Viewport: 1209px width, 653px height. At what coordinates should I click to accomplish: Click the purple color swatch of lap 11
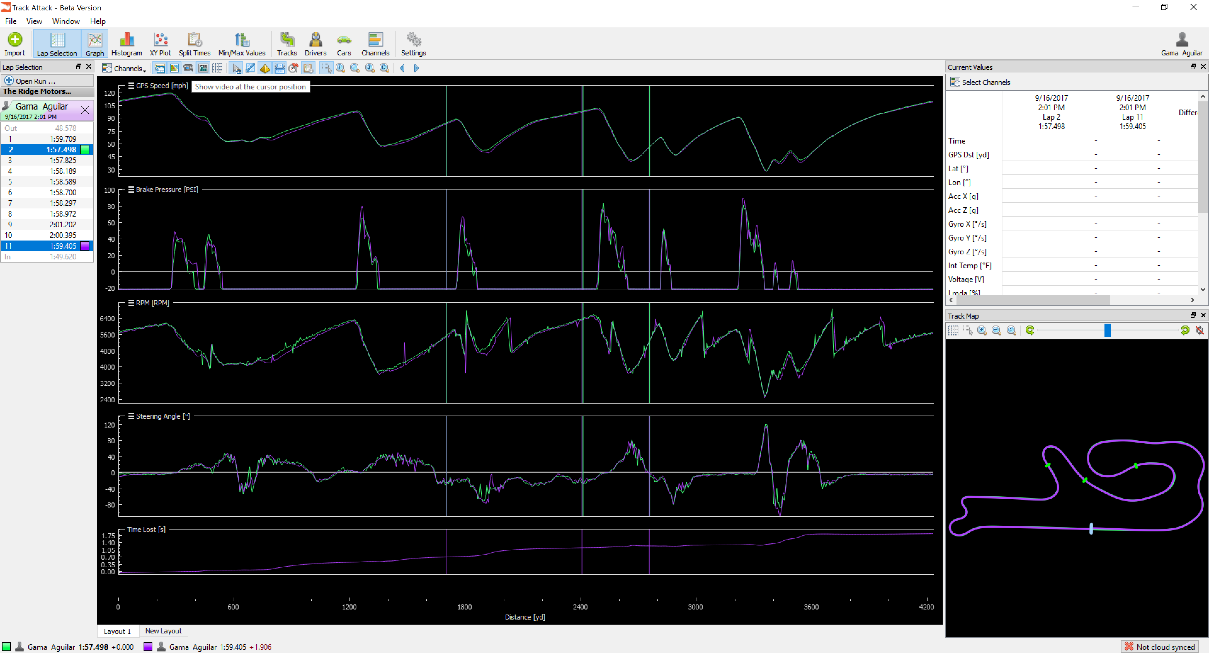coord(86,245)
